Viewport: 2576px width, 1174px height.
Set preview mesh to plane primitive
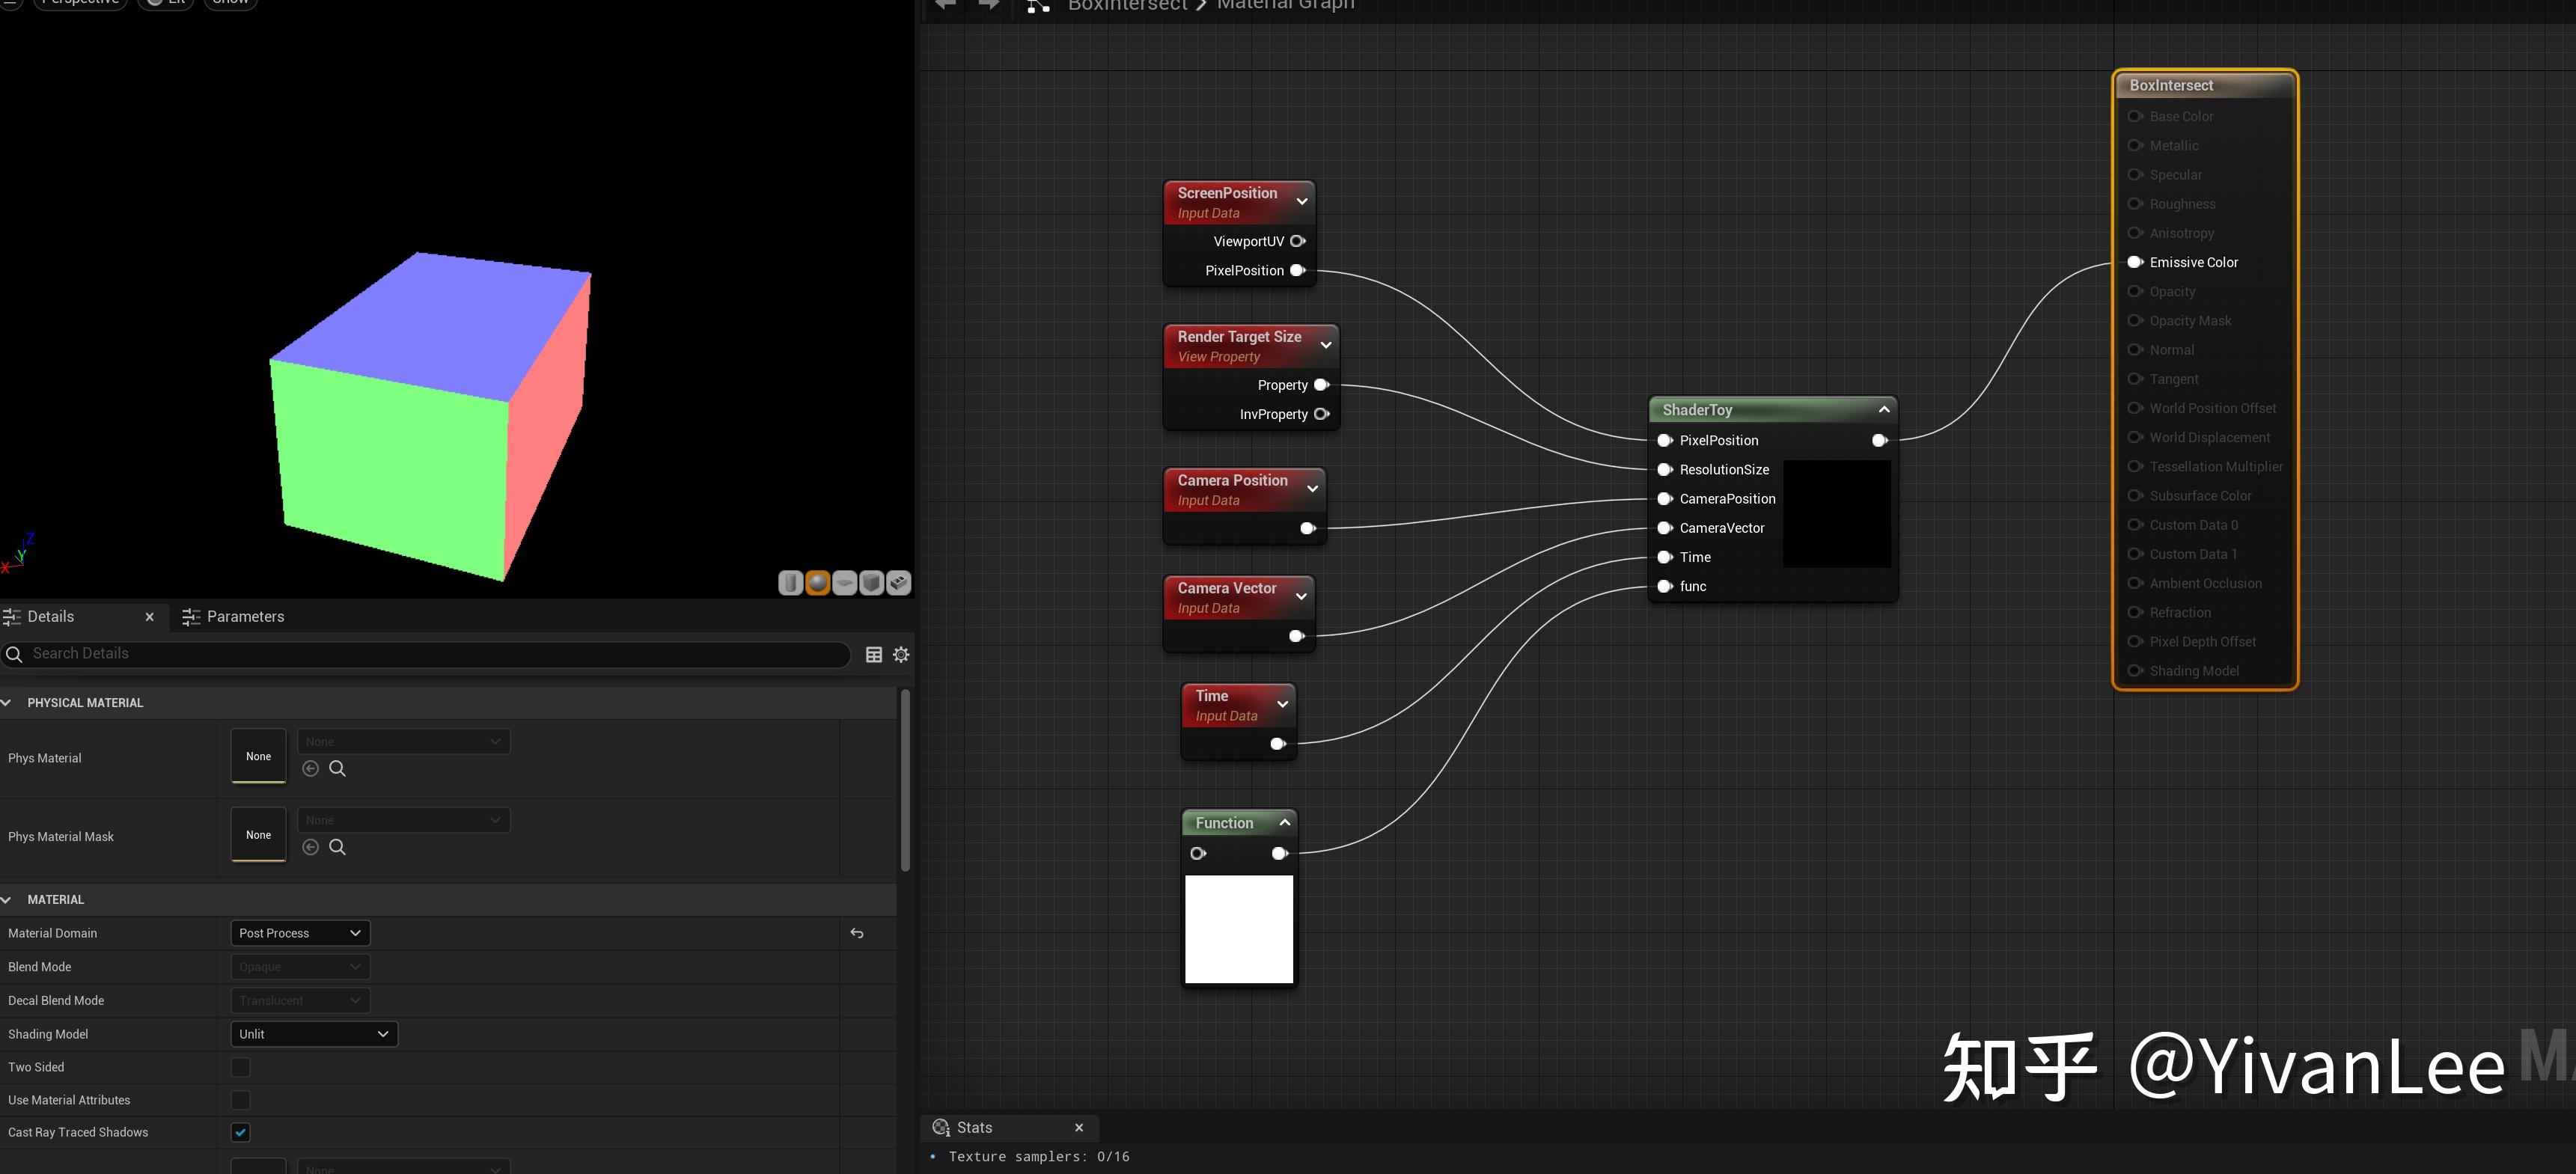tap(844, 583)
